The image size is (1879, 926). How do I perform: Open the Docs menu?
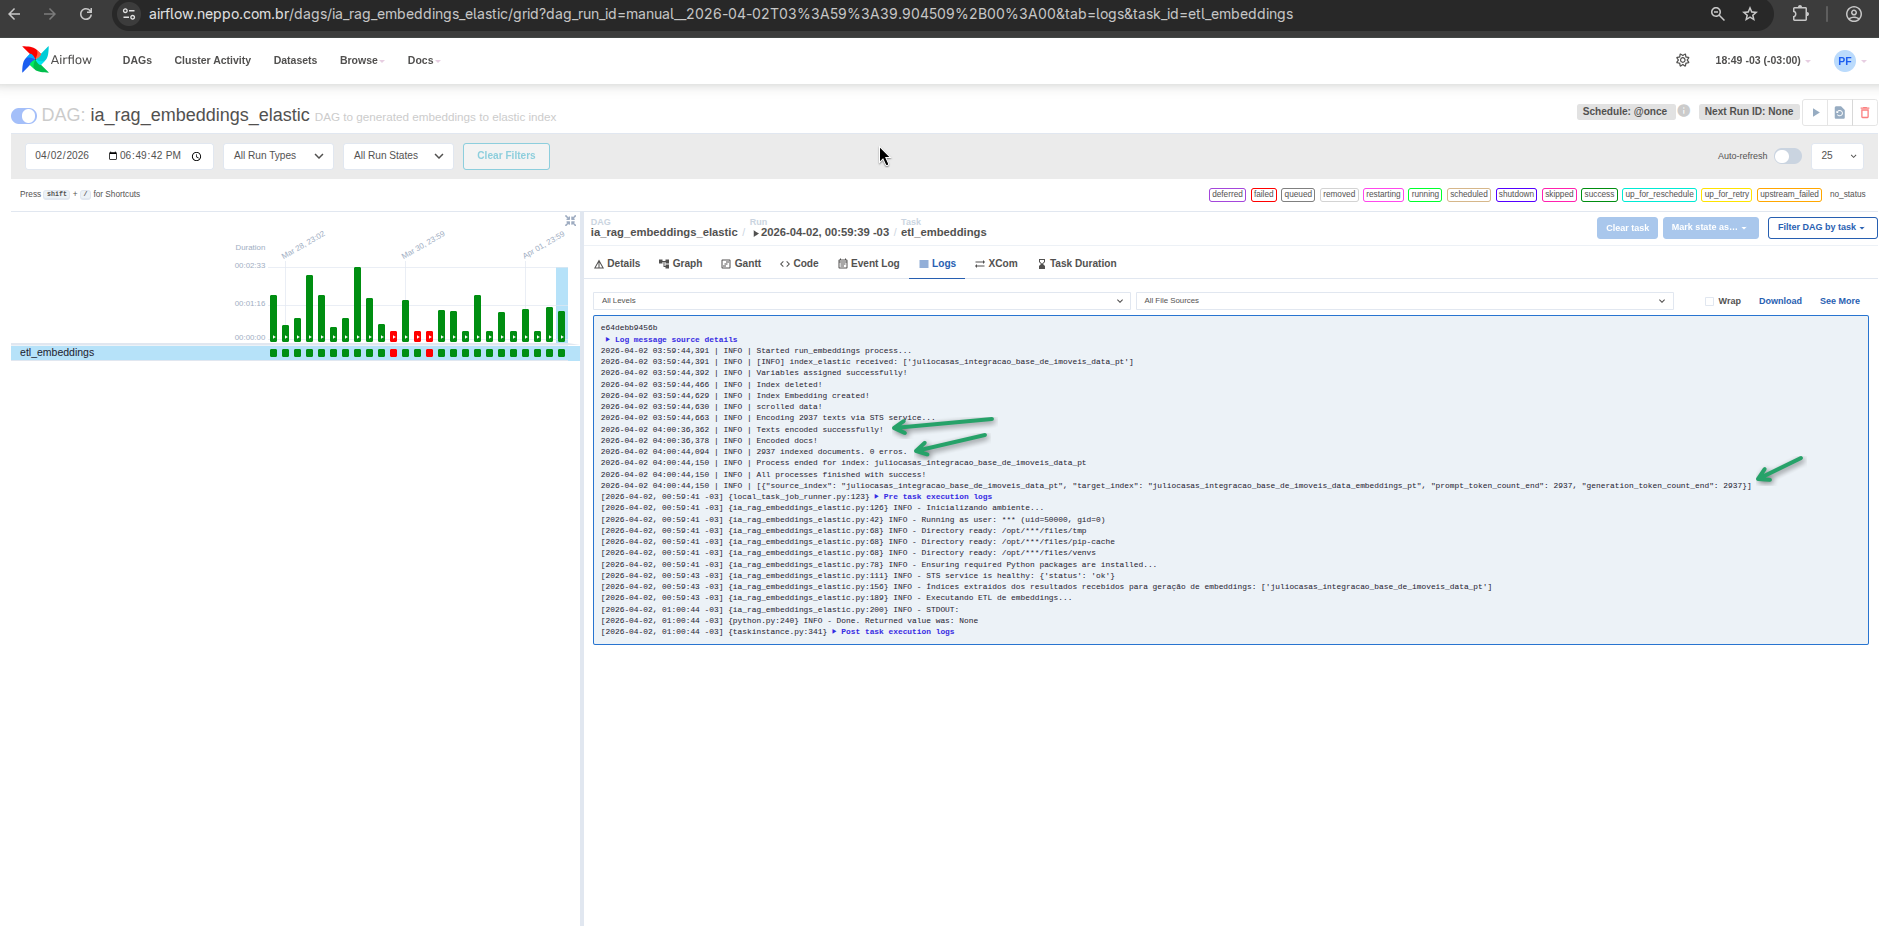point(423,61)
